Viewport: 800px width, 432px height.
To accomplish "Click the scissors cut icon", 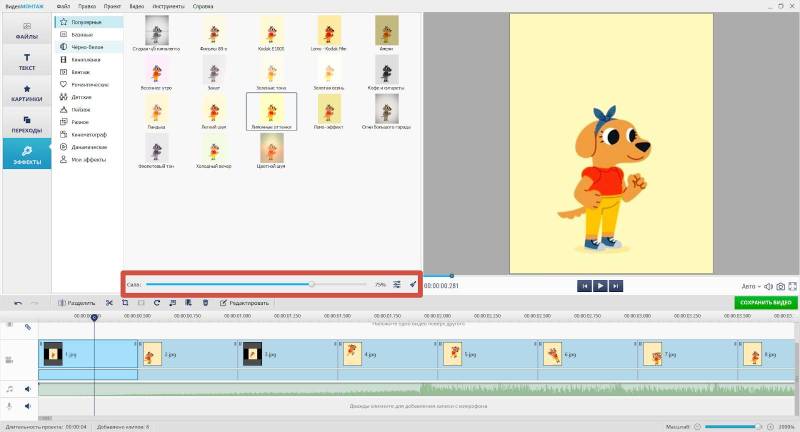I will [x=109, y=303].
